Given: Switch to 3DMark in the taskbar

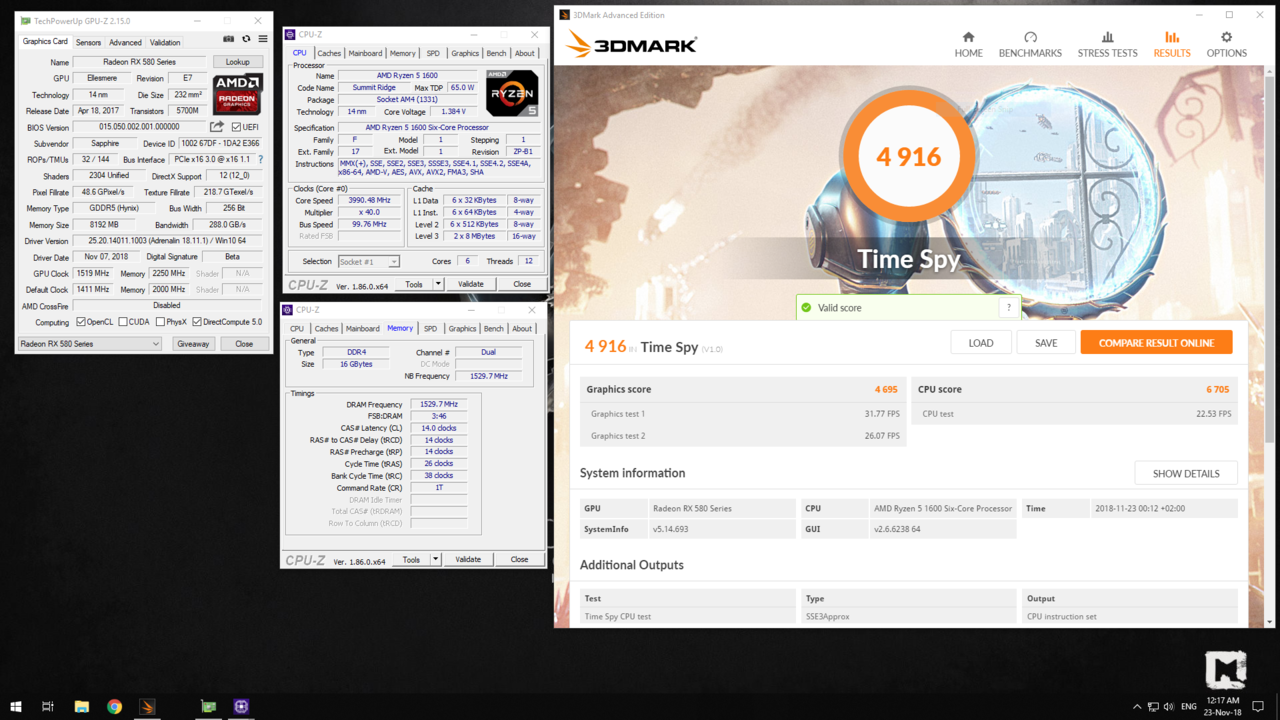Looking at the screenshot, I should click(x=147, y=706).
